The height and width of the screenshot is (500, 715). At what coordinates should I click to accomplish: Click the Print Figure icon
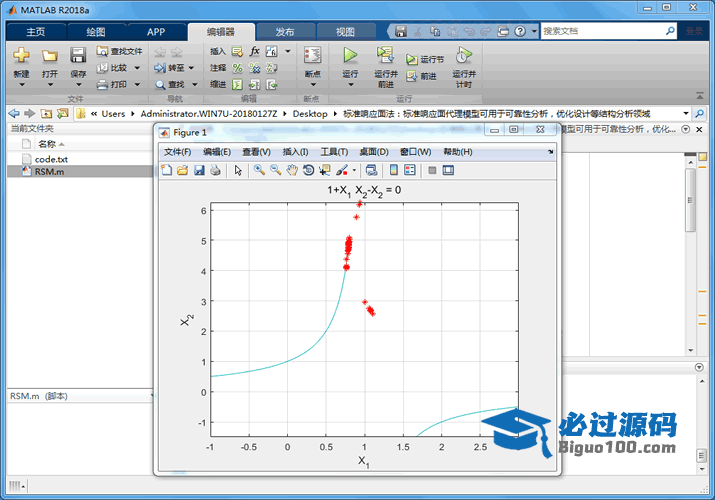click(x=215, y=170)
